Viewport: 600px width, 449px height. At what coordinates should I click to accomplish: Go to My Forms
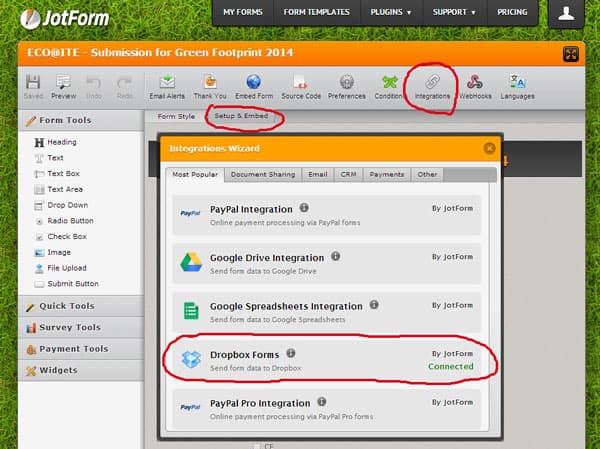coord(243,12)
